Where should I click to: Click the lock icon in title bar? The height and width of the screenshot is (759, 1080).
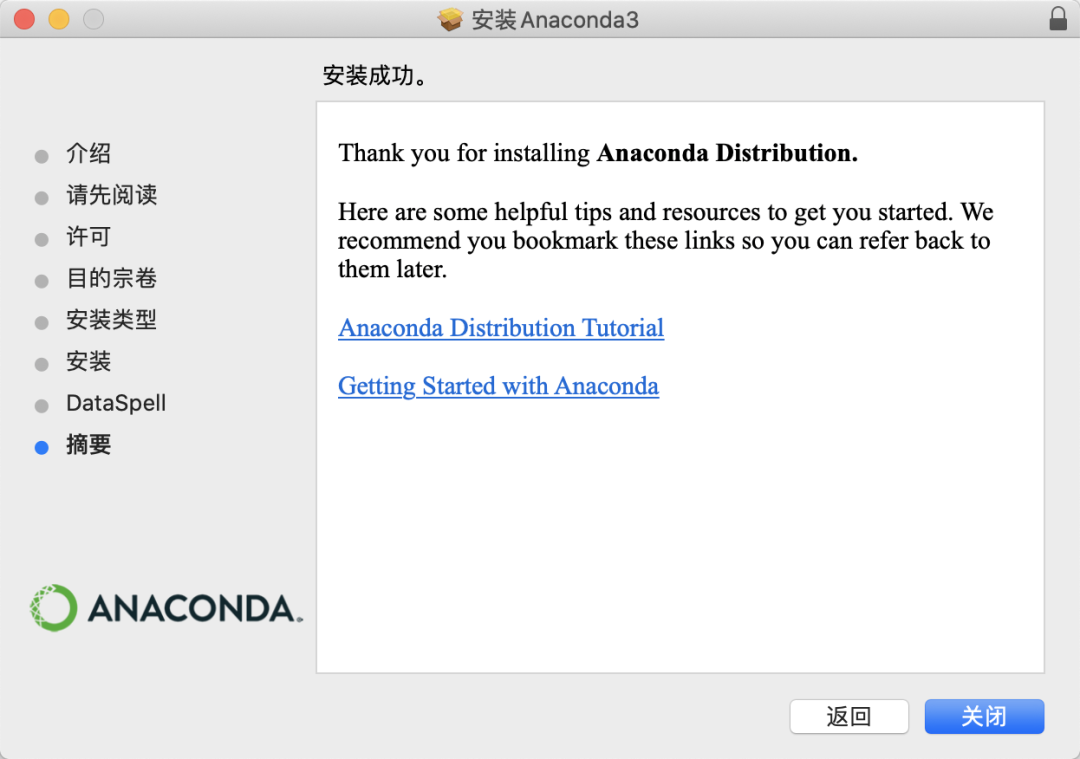pyautogui.click(x=1058, y=19)
